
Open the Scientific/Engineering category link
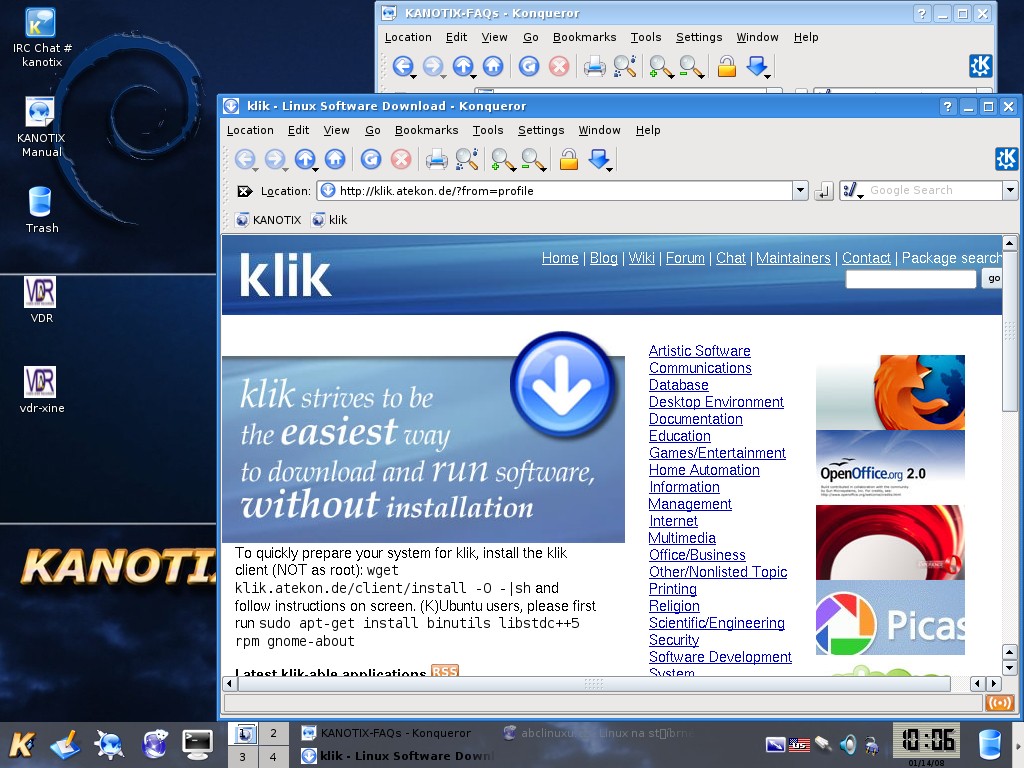[716, 622]
